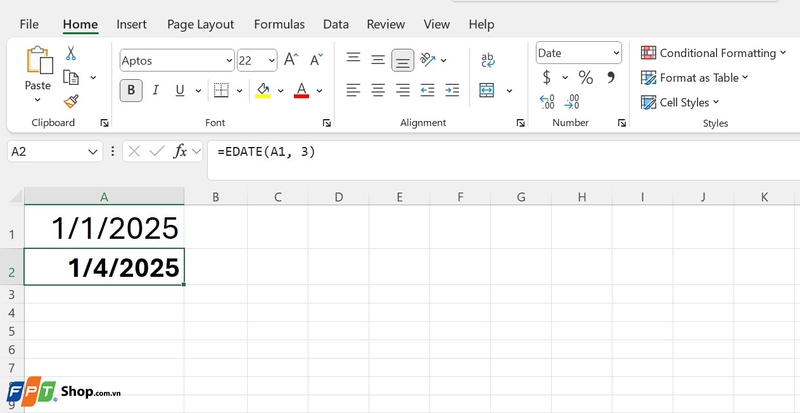
Task: Apply Comma Style format
Action: point(610,78)
